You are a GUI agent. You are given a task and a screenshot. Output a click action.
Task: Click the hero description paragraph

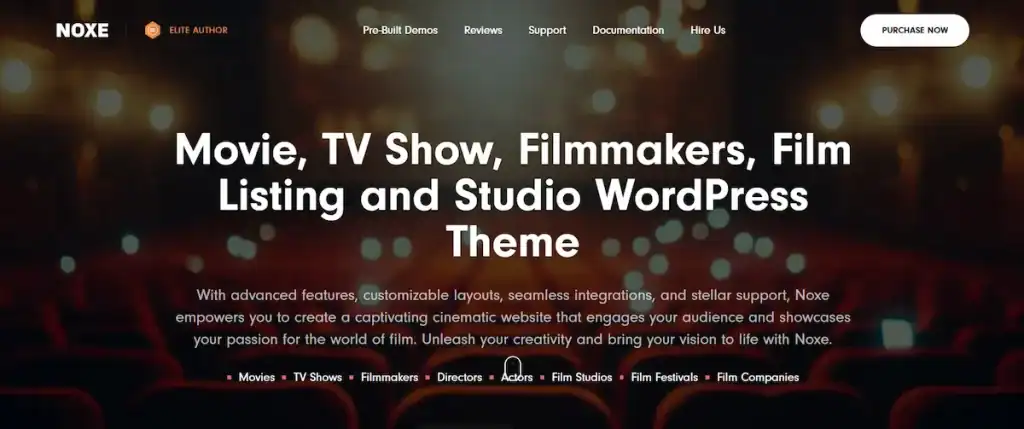tap(513, 317)
